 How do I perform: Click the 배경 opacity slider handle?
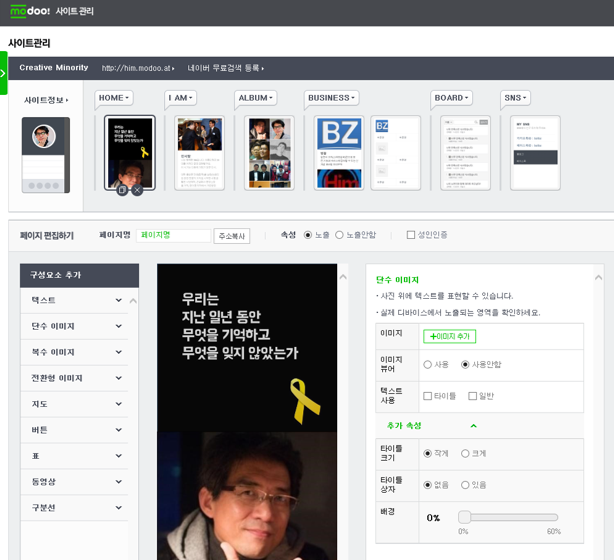coord(464,517)
